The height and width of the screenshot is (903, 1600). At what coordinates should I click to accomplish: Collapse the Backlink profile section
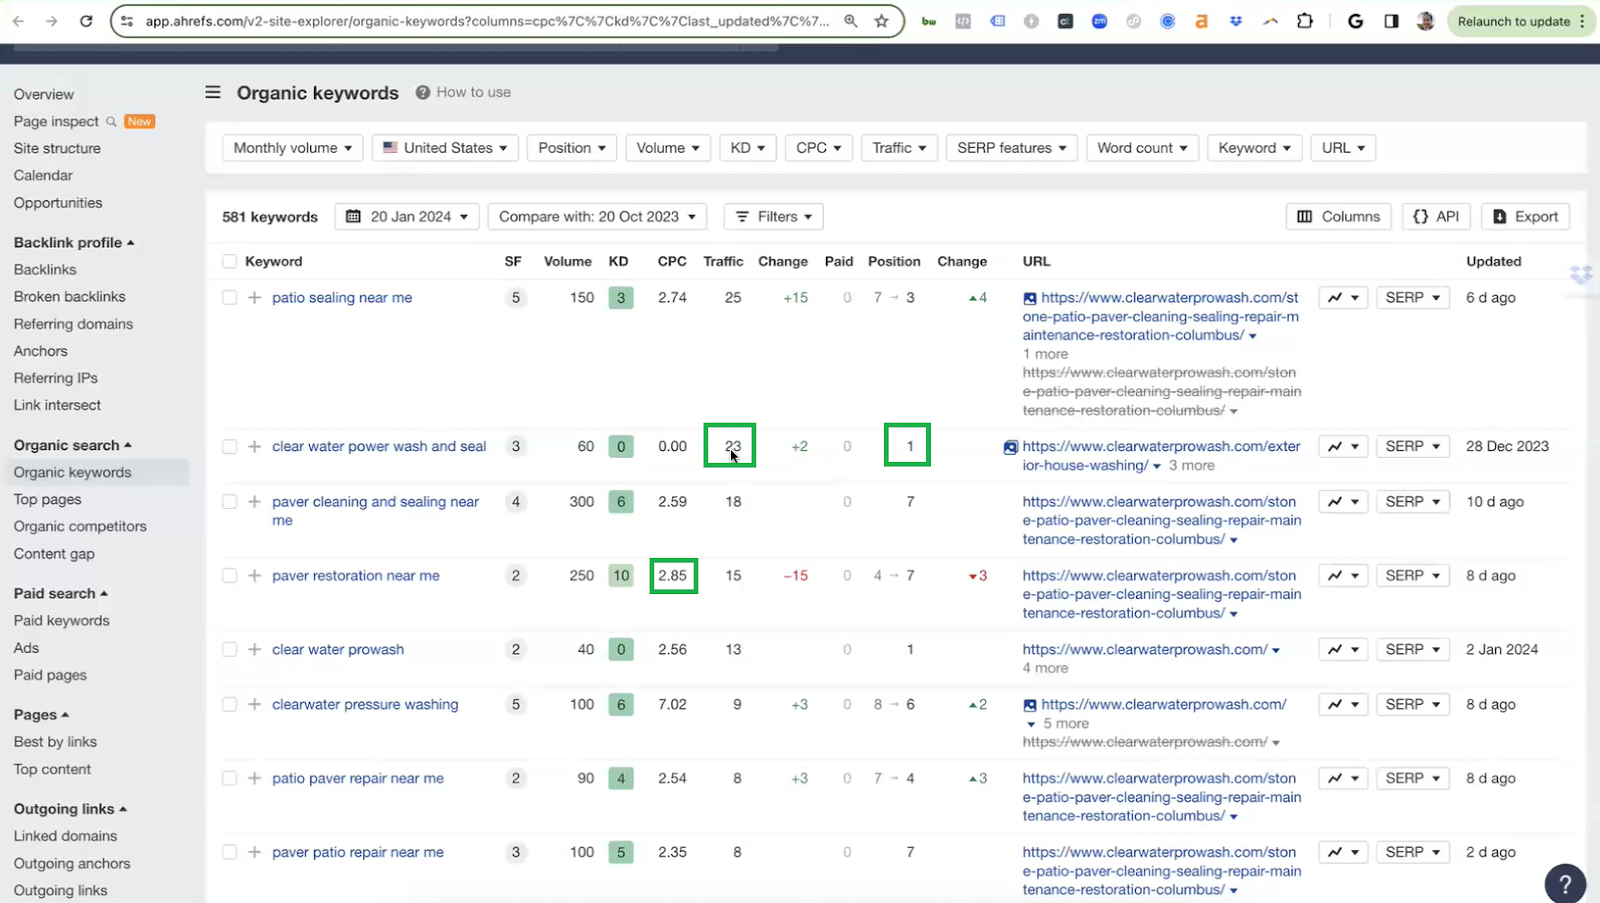[x=74, y=243]
